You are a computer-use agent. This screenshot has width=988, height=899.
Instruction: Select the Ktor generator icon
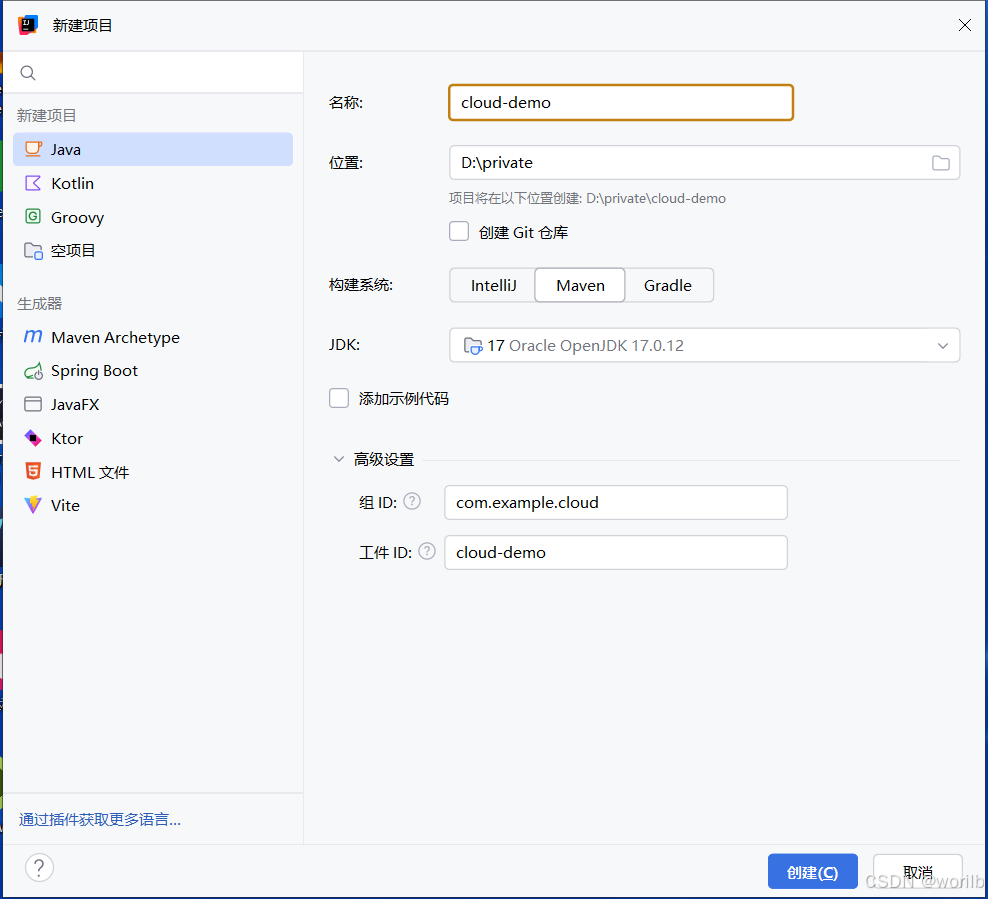pyautogui.click(x=33, y=438)
